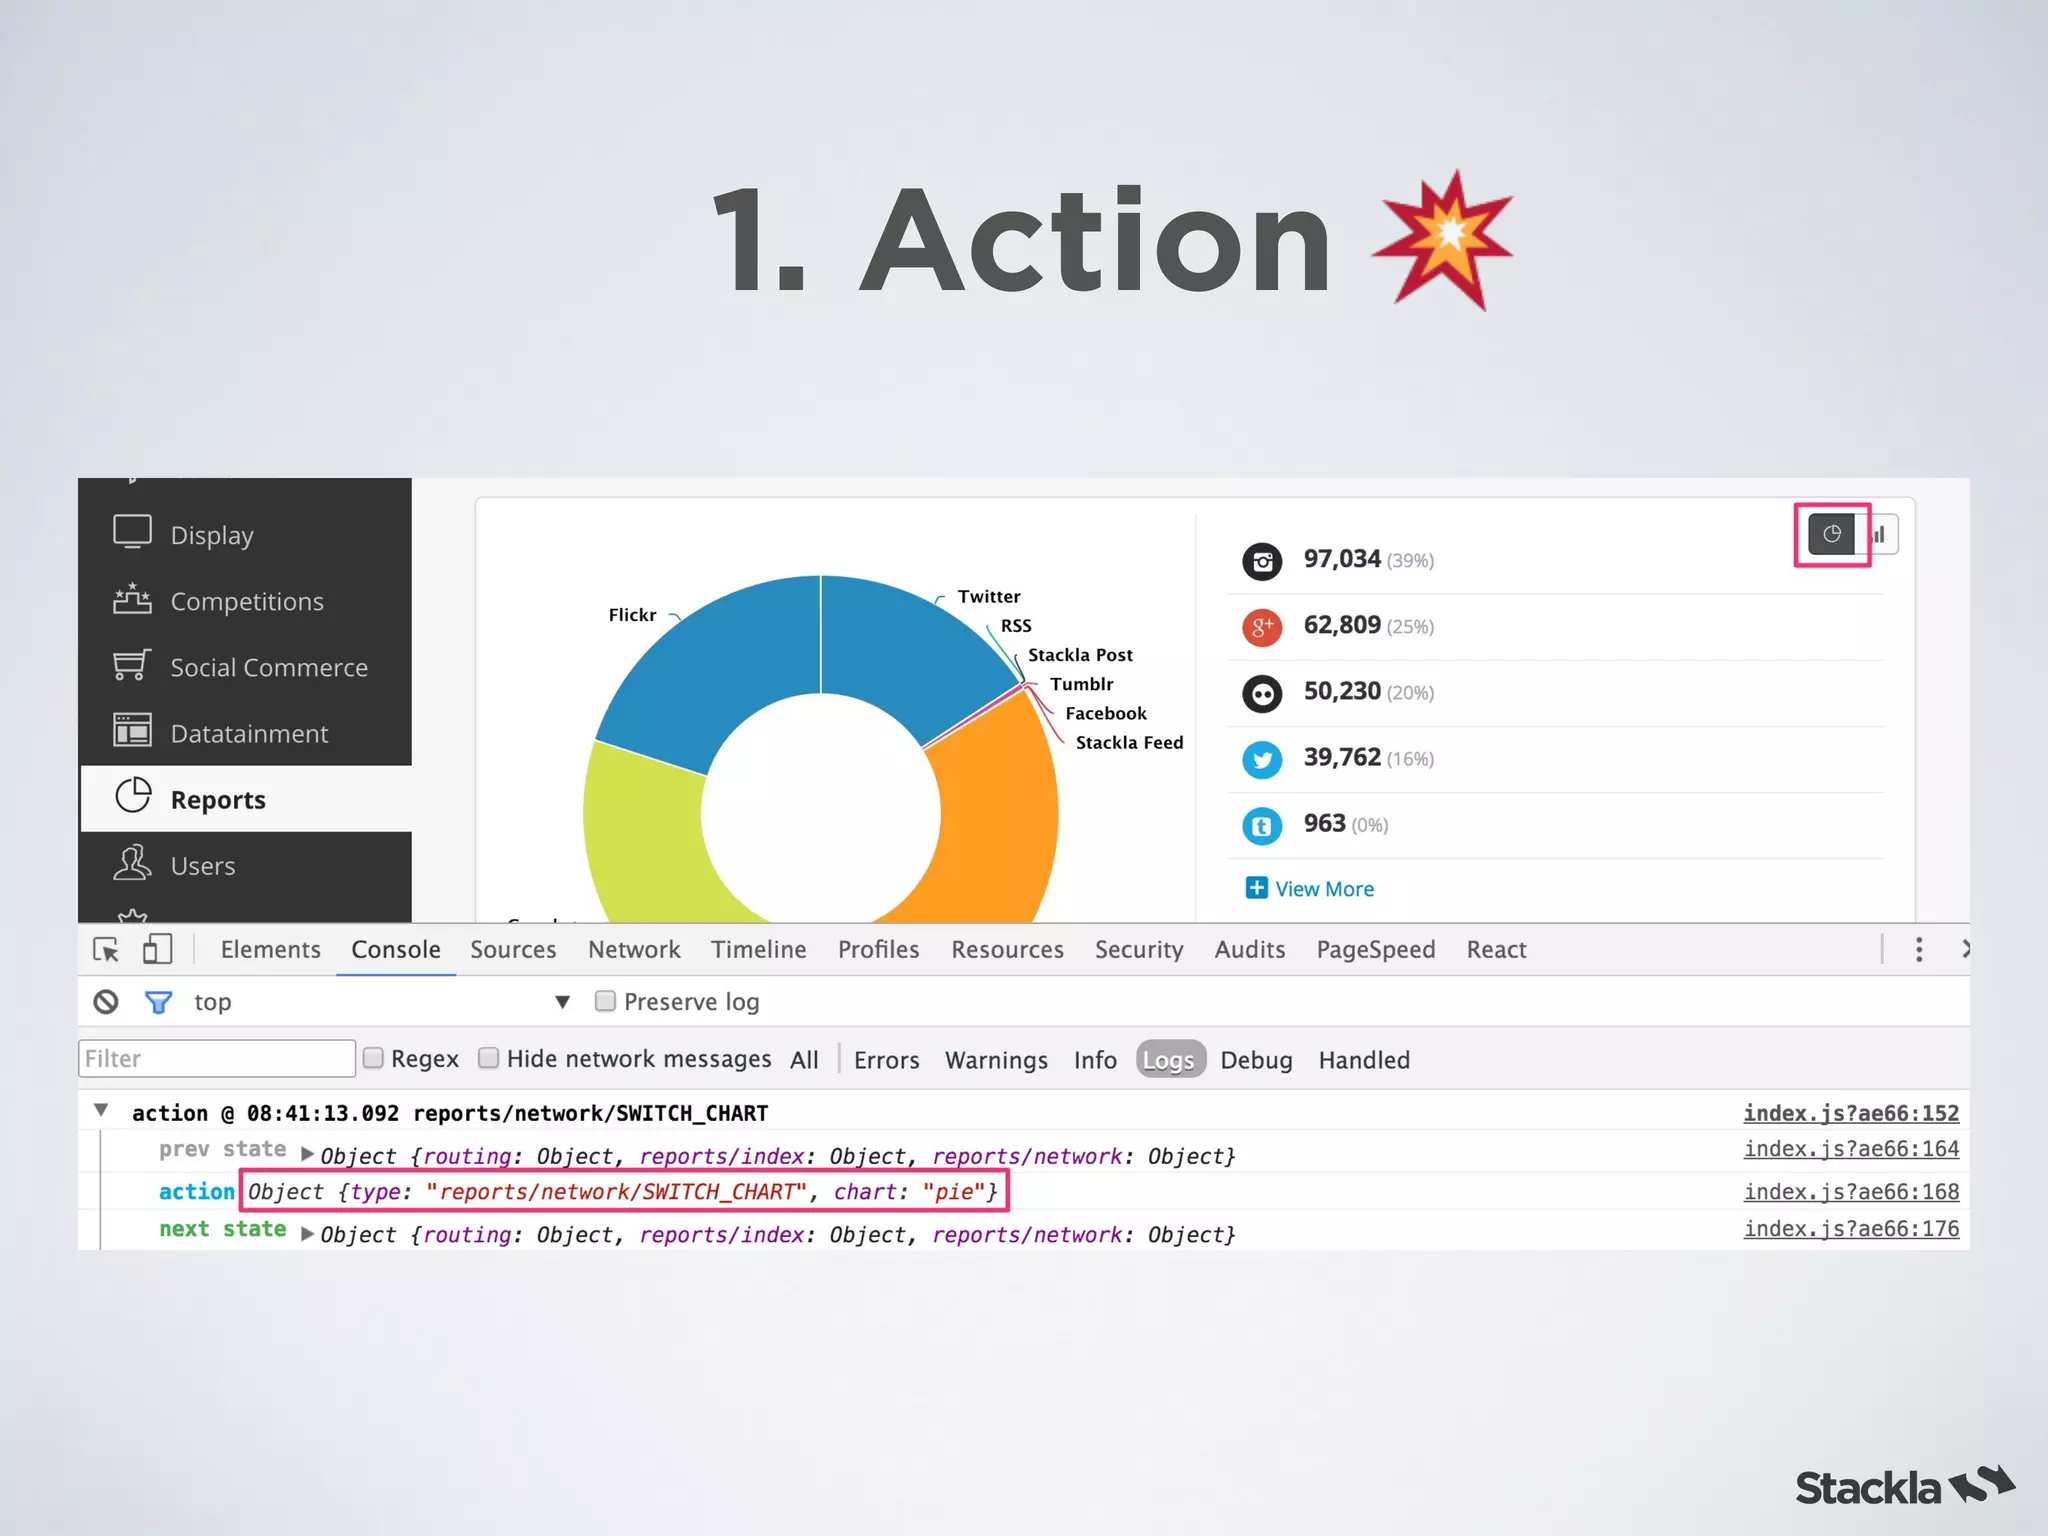The height and width of the screenshot is (1536, 2048).
Task: Click the Social Commerce cart icon
Action: tap(132, 664)
